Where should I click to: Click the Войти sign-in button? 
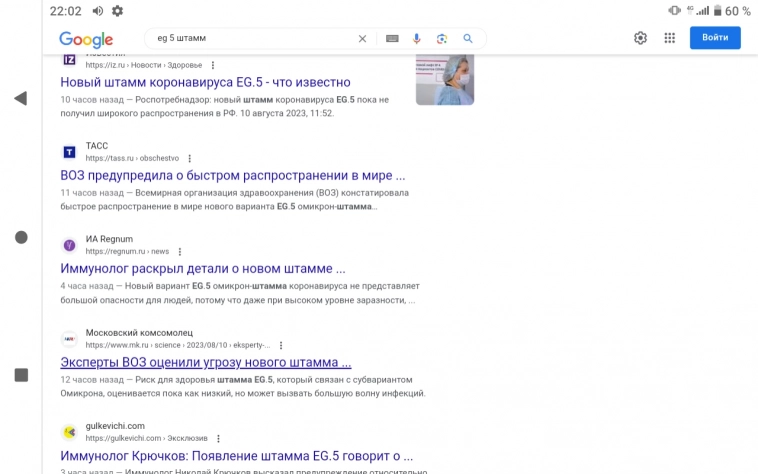714,38
